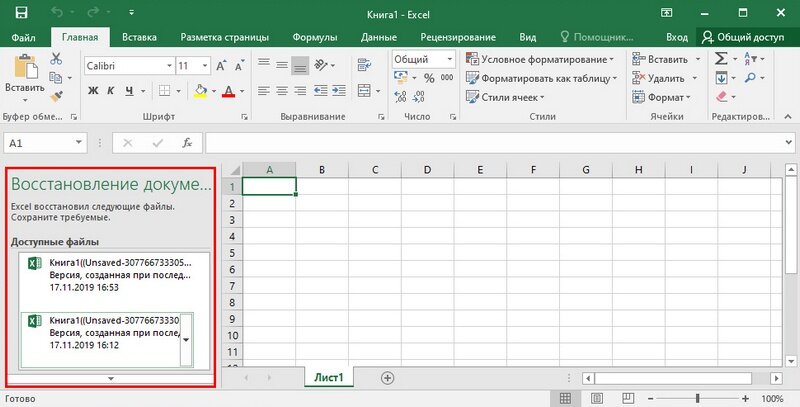Switch to the Данные tab
Image resolution: width=800 pixels, height=407 pixels.
379,37
